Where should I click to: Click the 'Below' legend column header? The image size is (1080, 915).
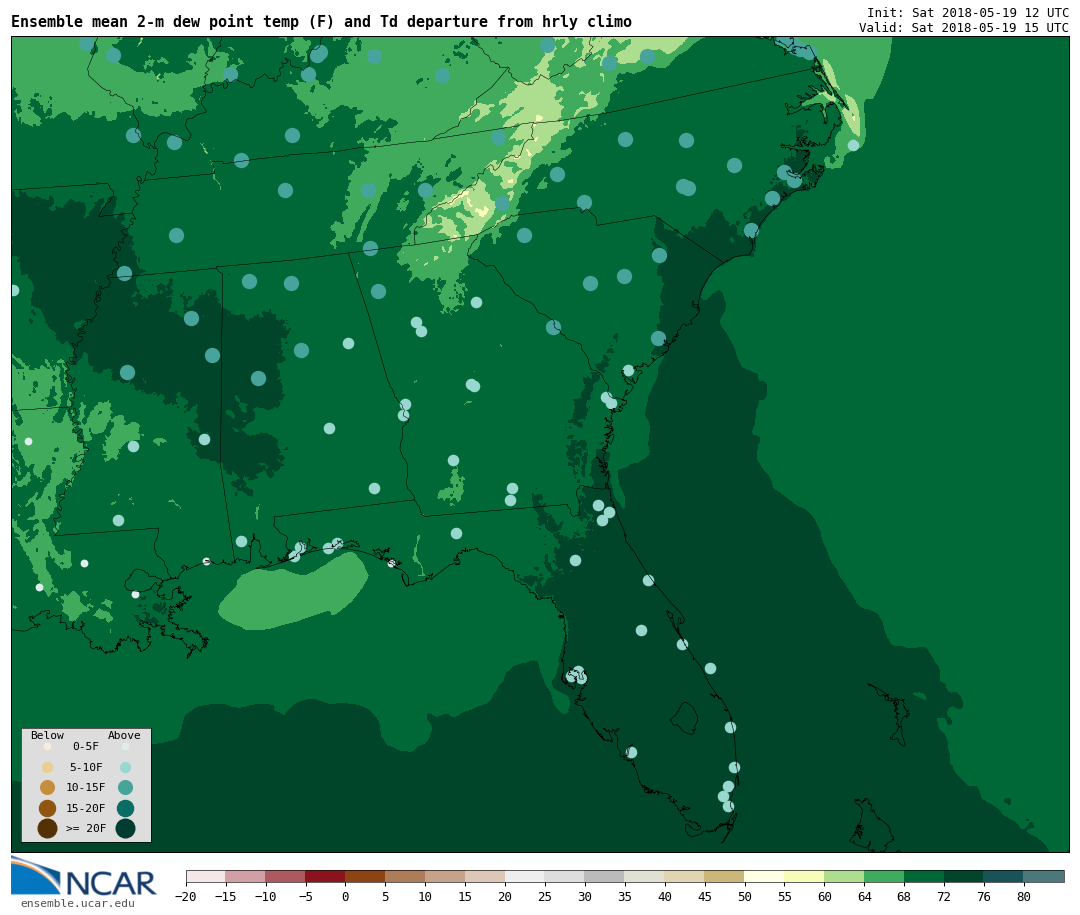(48, 735)
